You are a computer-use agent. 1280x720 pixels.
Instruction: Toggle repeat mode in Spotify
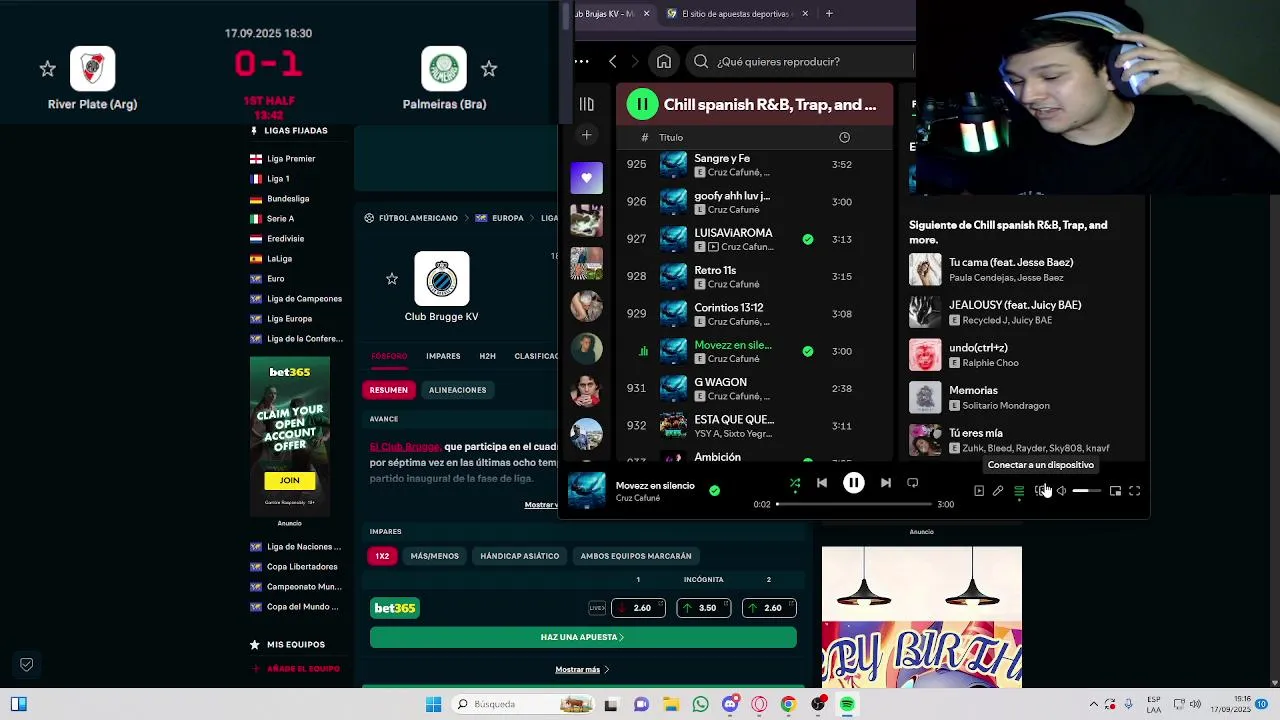coord(912,483)
